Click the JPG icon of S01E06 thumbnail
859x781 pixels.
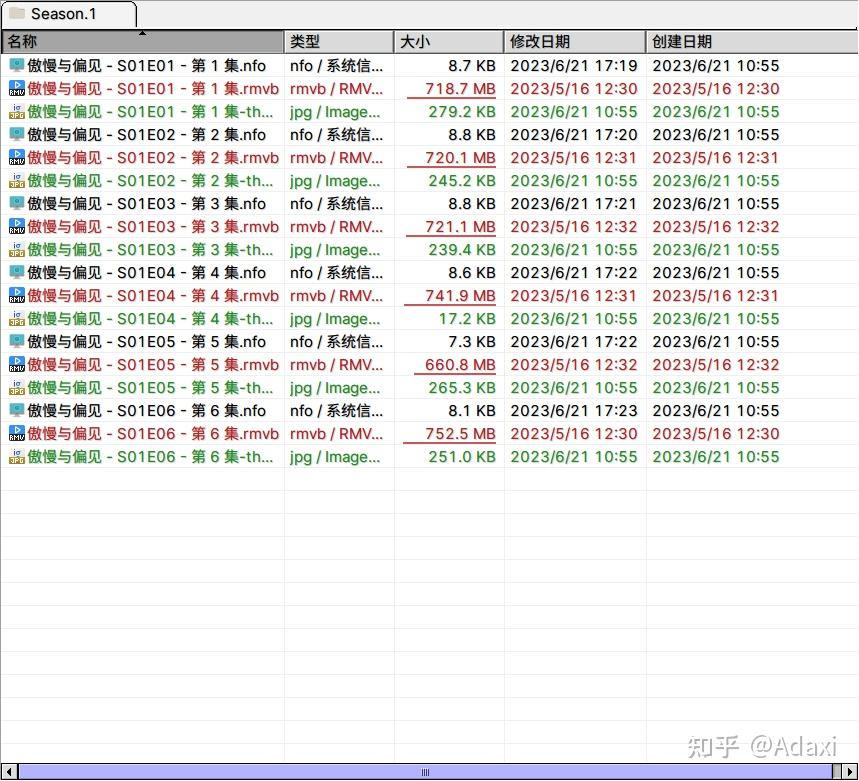tap(17, 457)
